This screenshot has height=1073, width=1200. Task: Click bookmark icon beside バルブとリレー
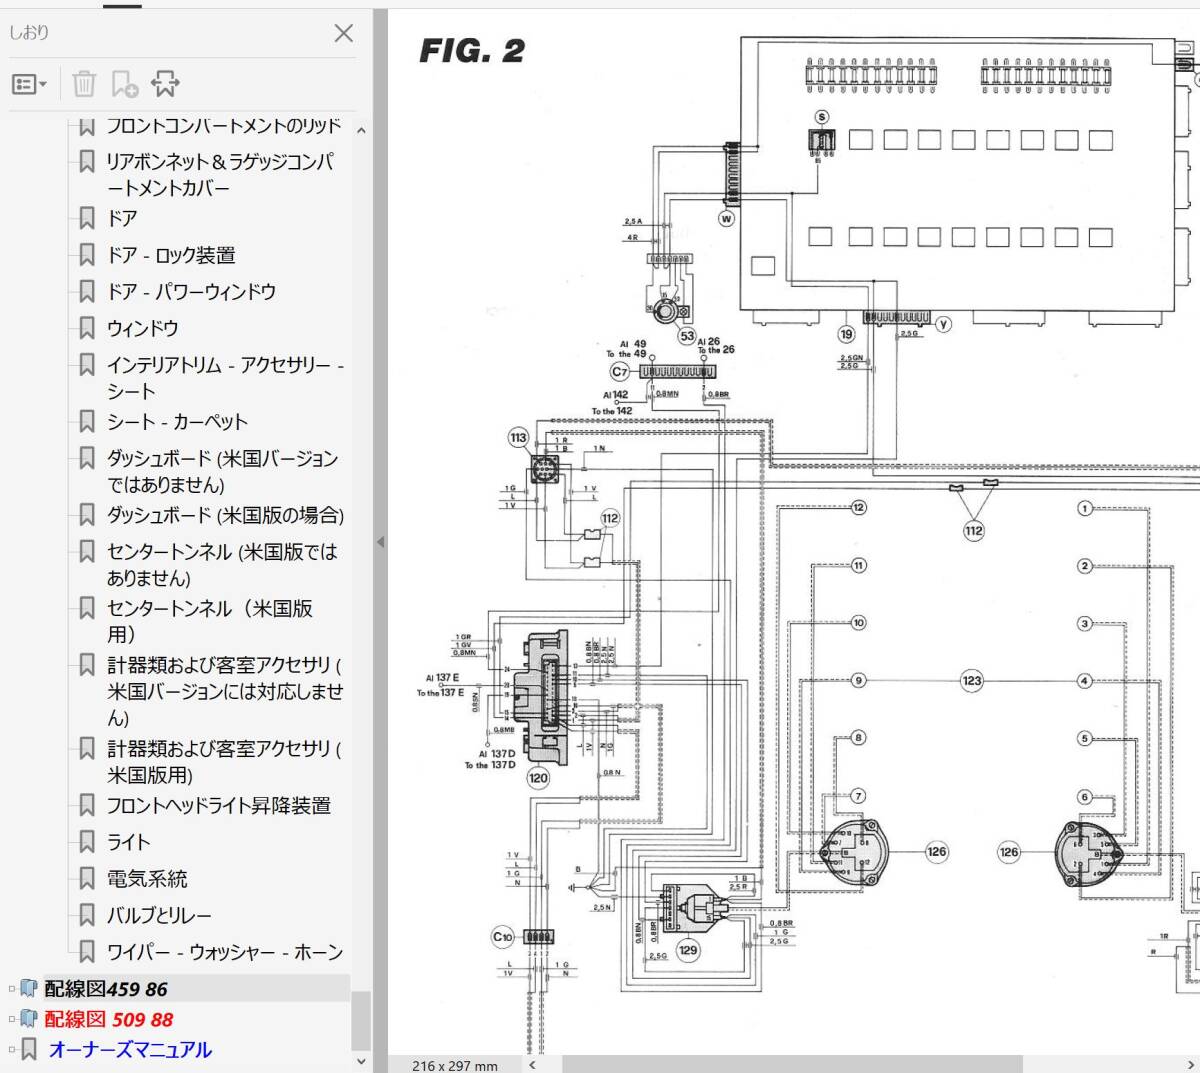(x=87, y=916)
